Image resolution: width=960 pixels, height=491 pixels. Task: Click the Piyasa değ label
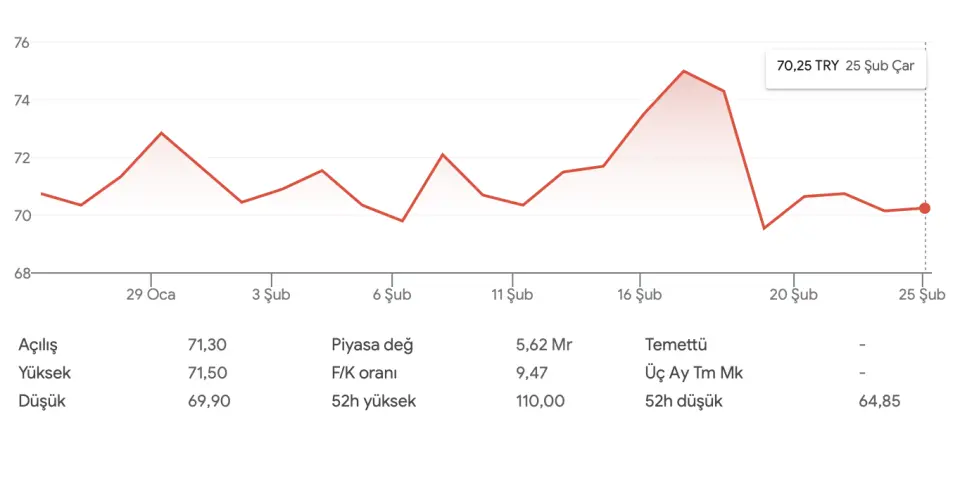pyautogui.click(x=372, y=345)
